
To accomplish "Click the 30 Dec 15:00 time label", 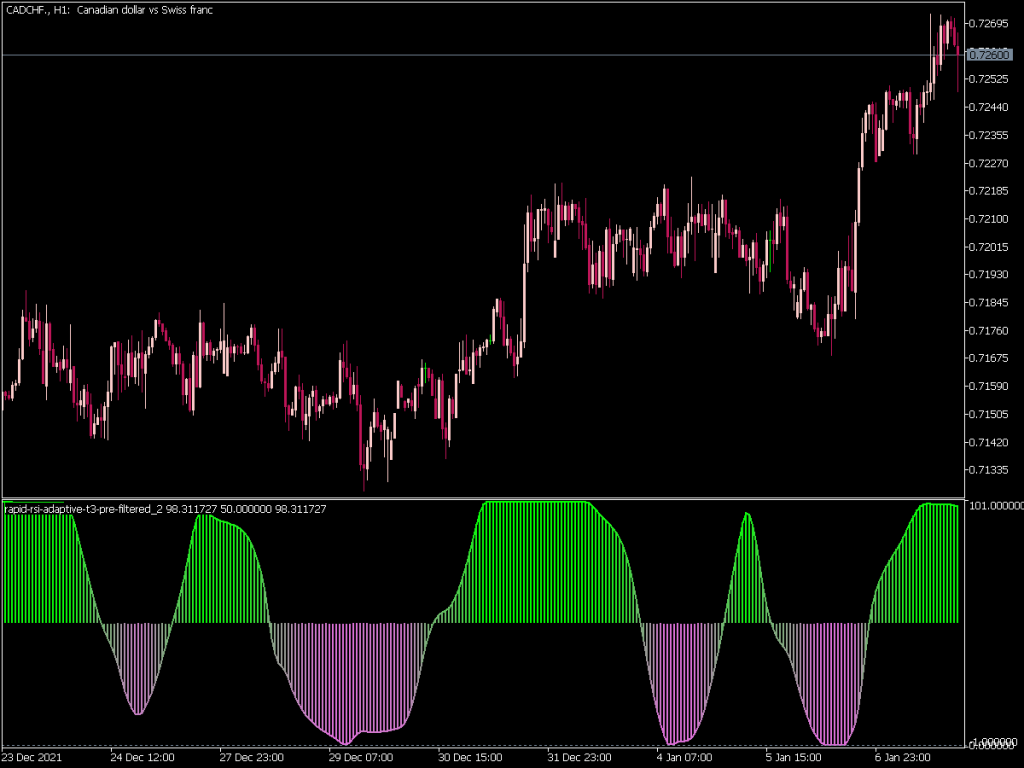I will 470,757.
